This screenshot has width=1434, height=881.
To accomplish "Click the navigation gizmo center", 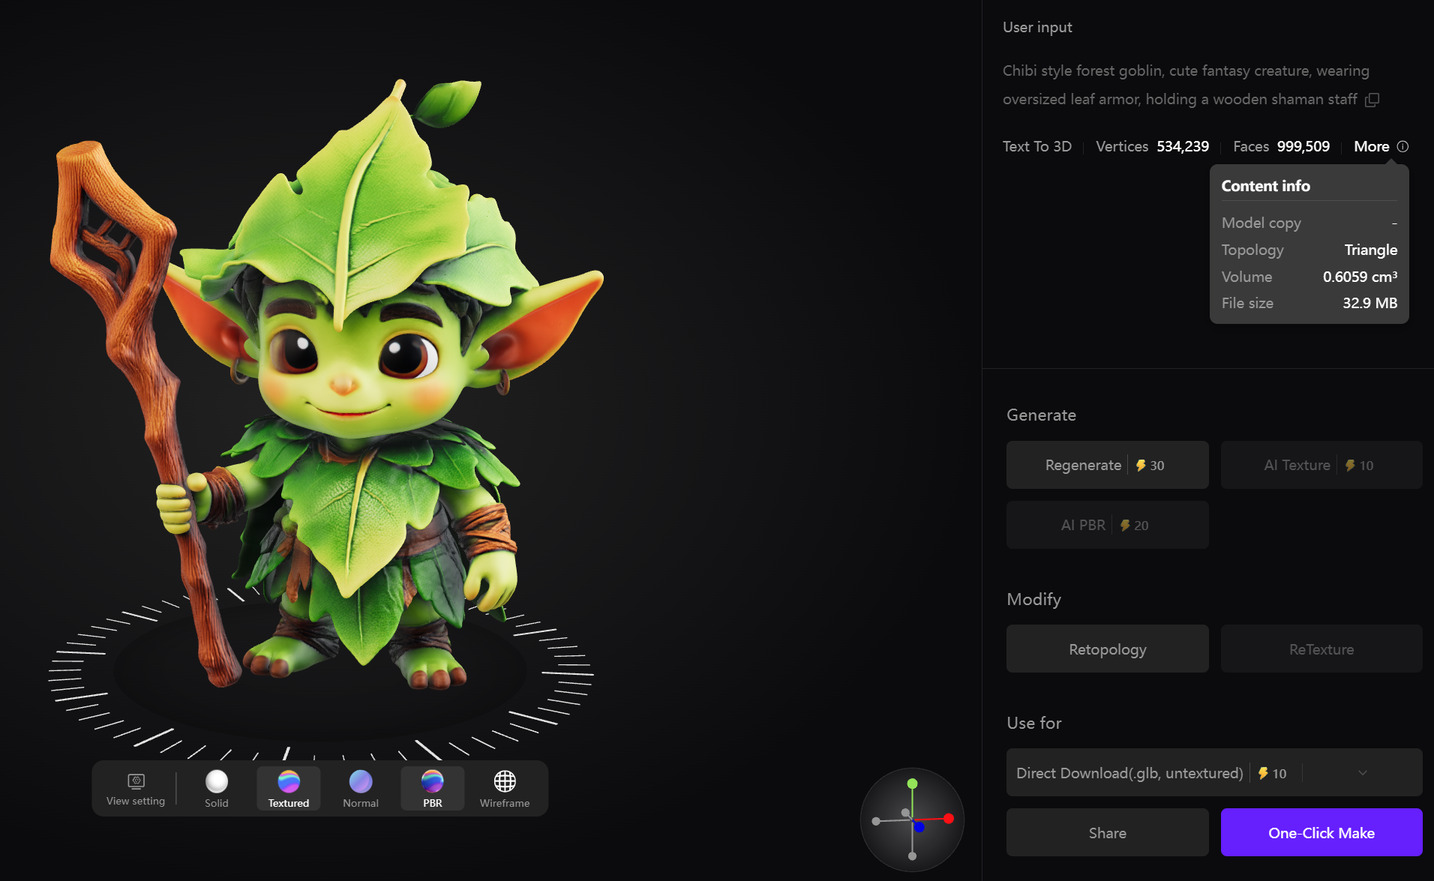I will click(912, 821).
